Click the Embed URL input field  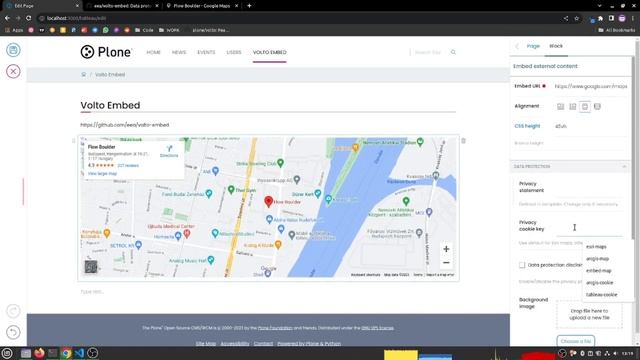pos(591,87)
